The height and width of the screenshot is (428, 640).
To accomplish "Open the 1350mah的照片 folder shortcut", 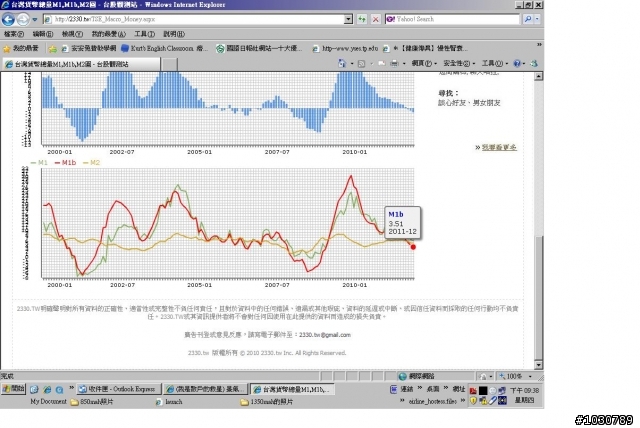I will 267,402.
